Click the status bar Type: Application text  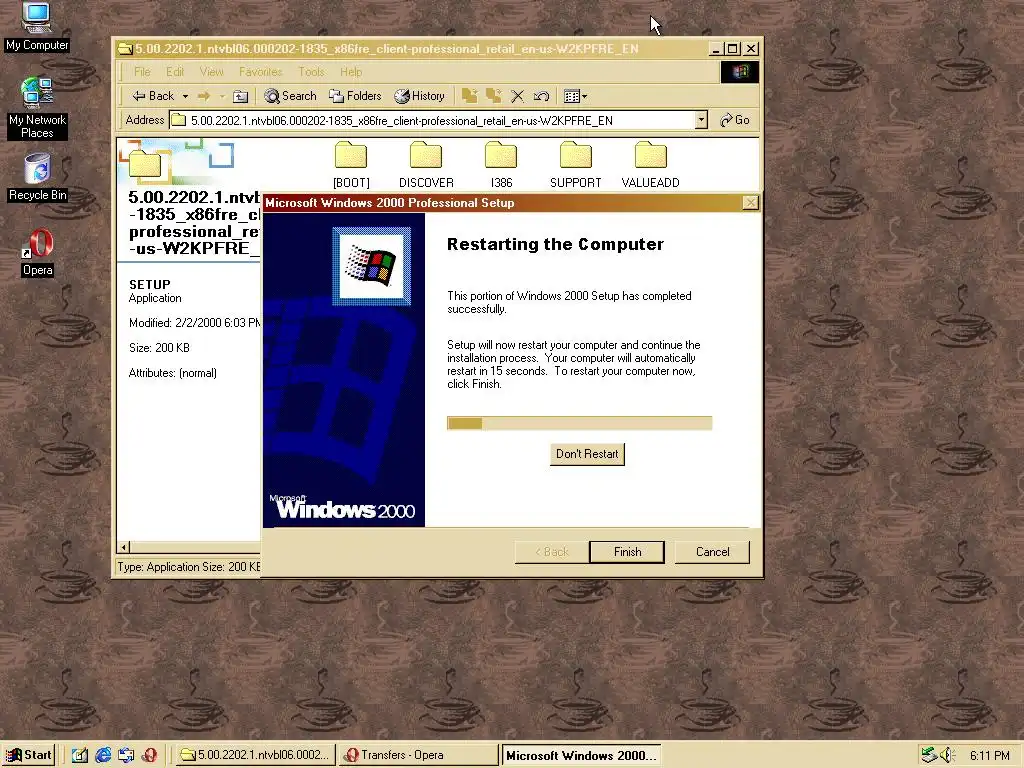click(x=189, y=567)
